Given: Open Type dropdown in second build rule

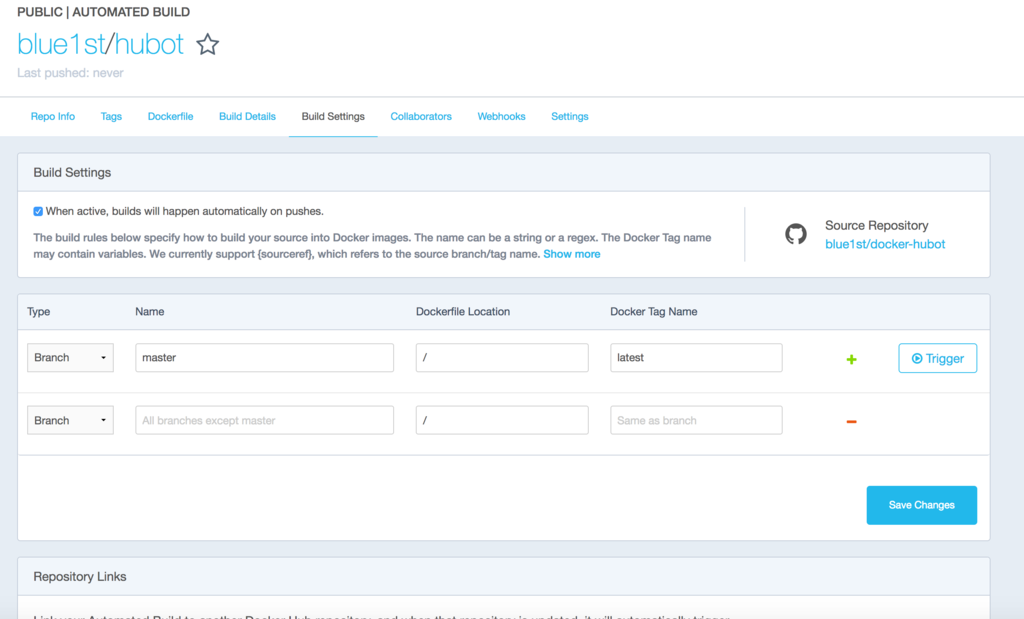Looking at the screenshot, I should (70, 421).
